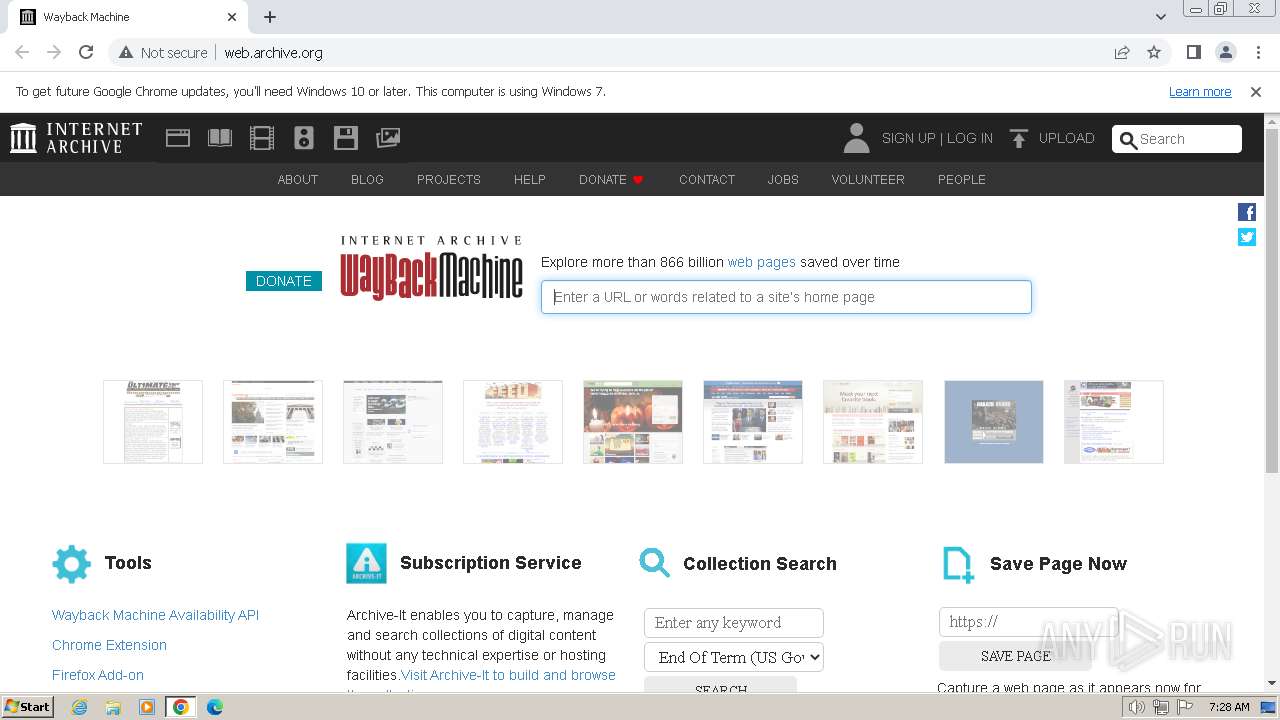Open the HELP menu item
The image size is (1280, 720).
pyautogui.click(x=530, y=180)
